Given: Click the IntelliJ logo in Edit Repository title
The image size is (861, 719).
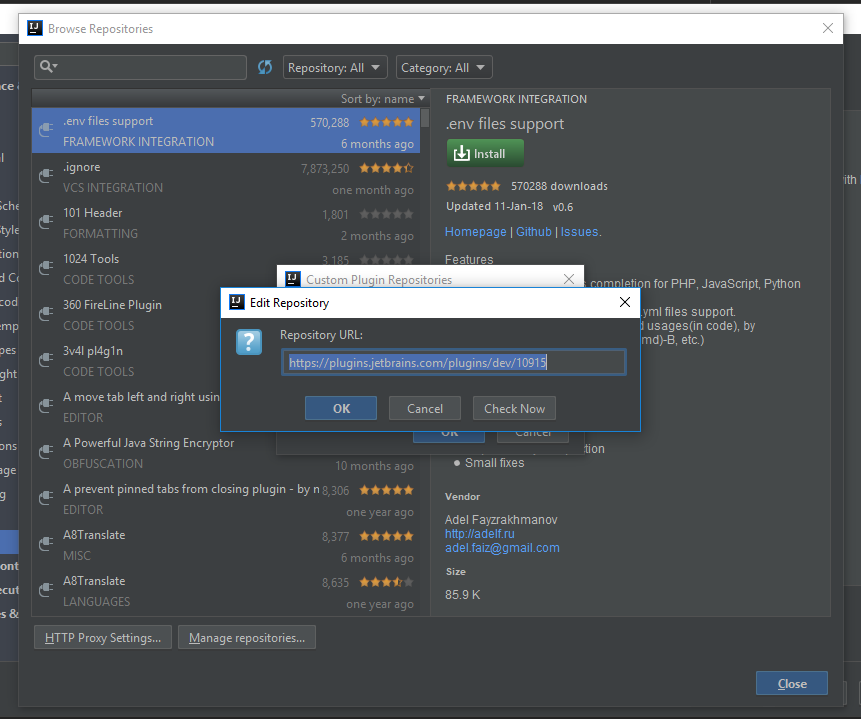Looking at the screenshot, I should pyautogui.click(x=237, y=302).
